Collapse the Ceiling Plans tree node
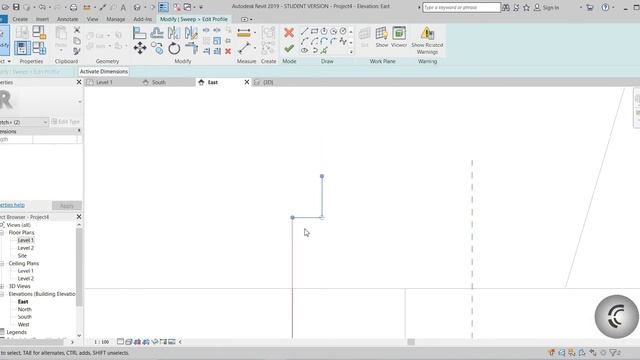The height and width of the screenshot is (360, 640). pos(2,264)
